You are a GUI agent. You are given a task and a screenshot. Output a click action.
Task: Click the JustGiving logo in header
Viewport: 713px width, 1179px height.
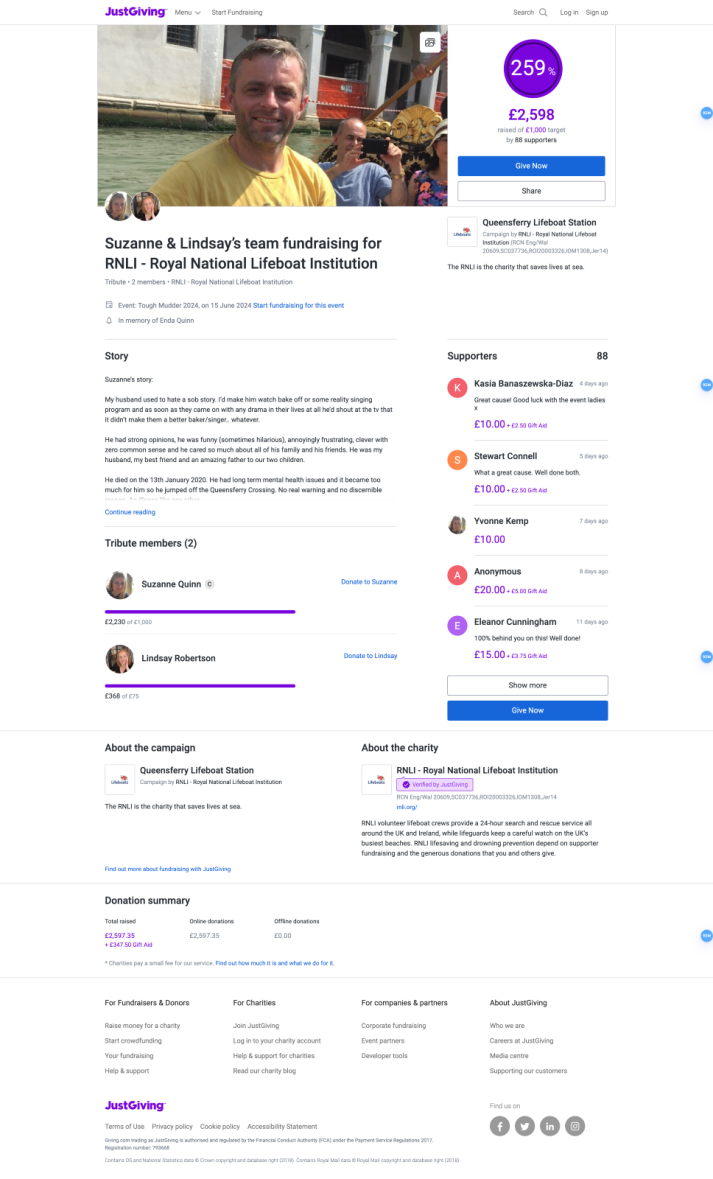click(135, 12)
